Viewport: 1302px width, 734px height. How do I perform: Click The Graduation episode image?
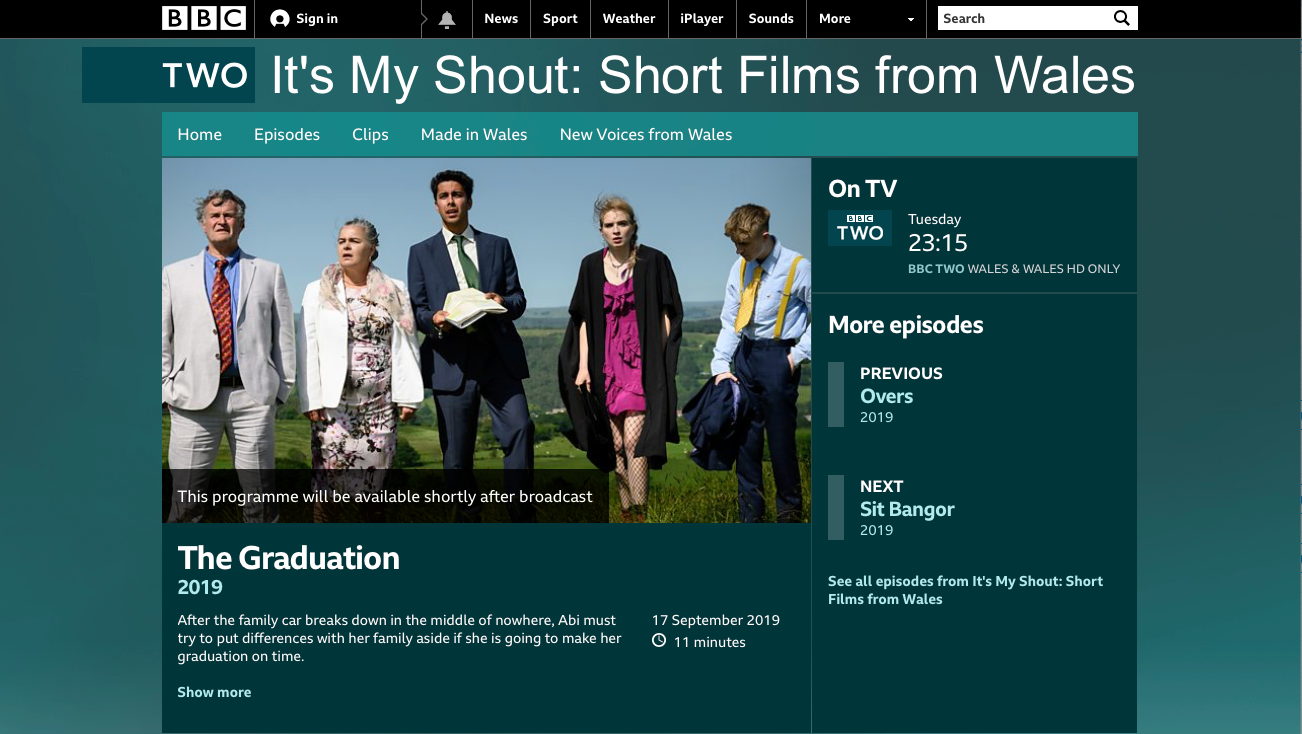[486, 340]
